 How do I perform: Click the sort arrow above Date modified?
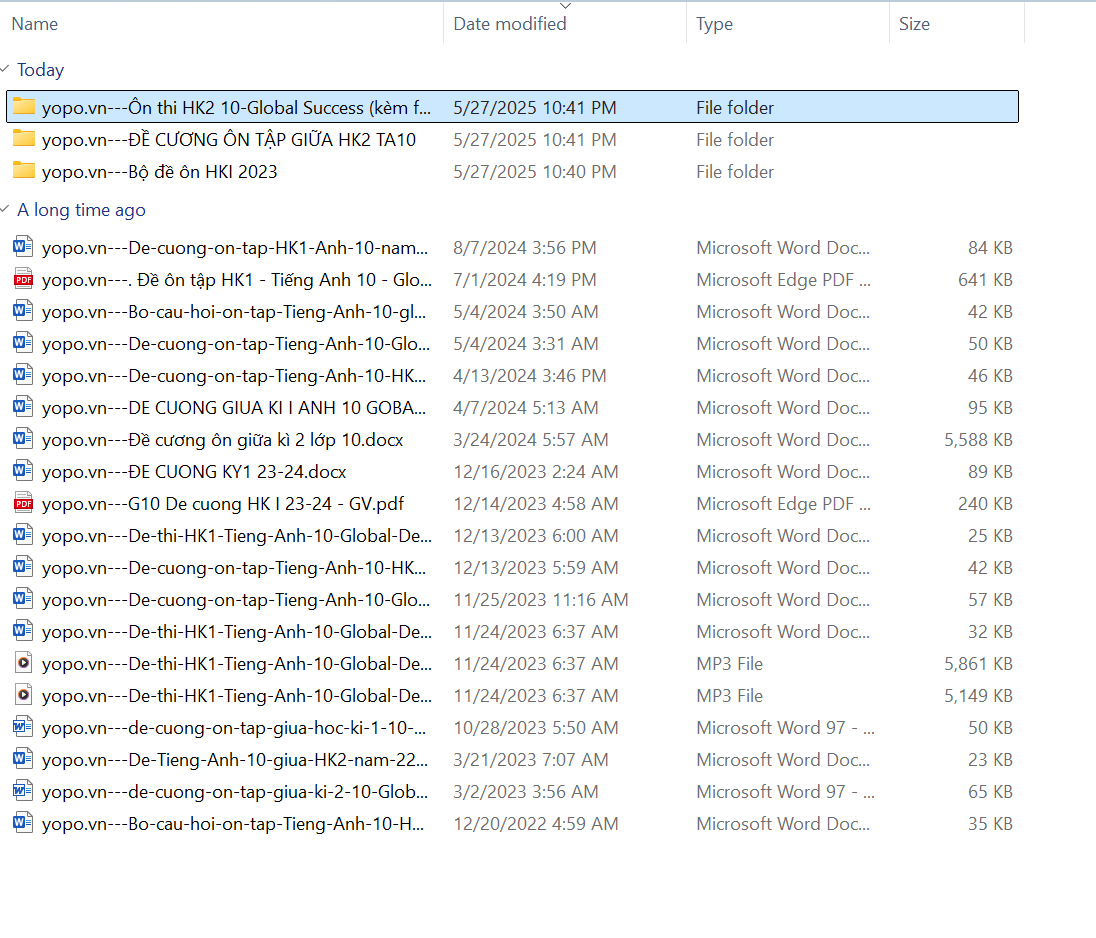click(566, 6)
